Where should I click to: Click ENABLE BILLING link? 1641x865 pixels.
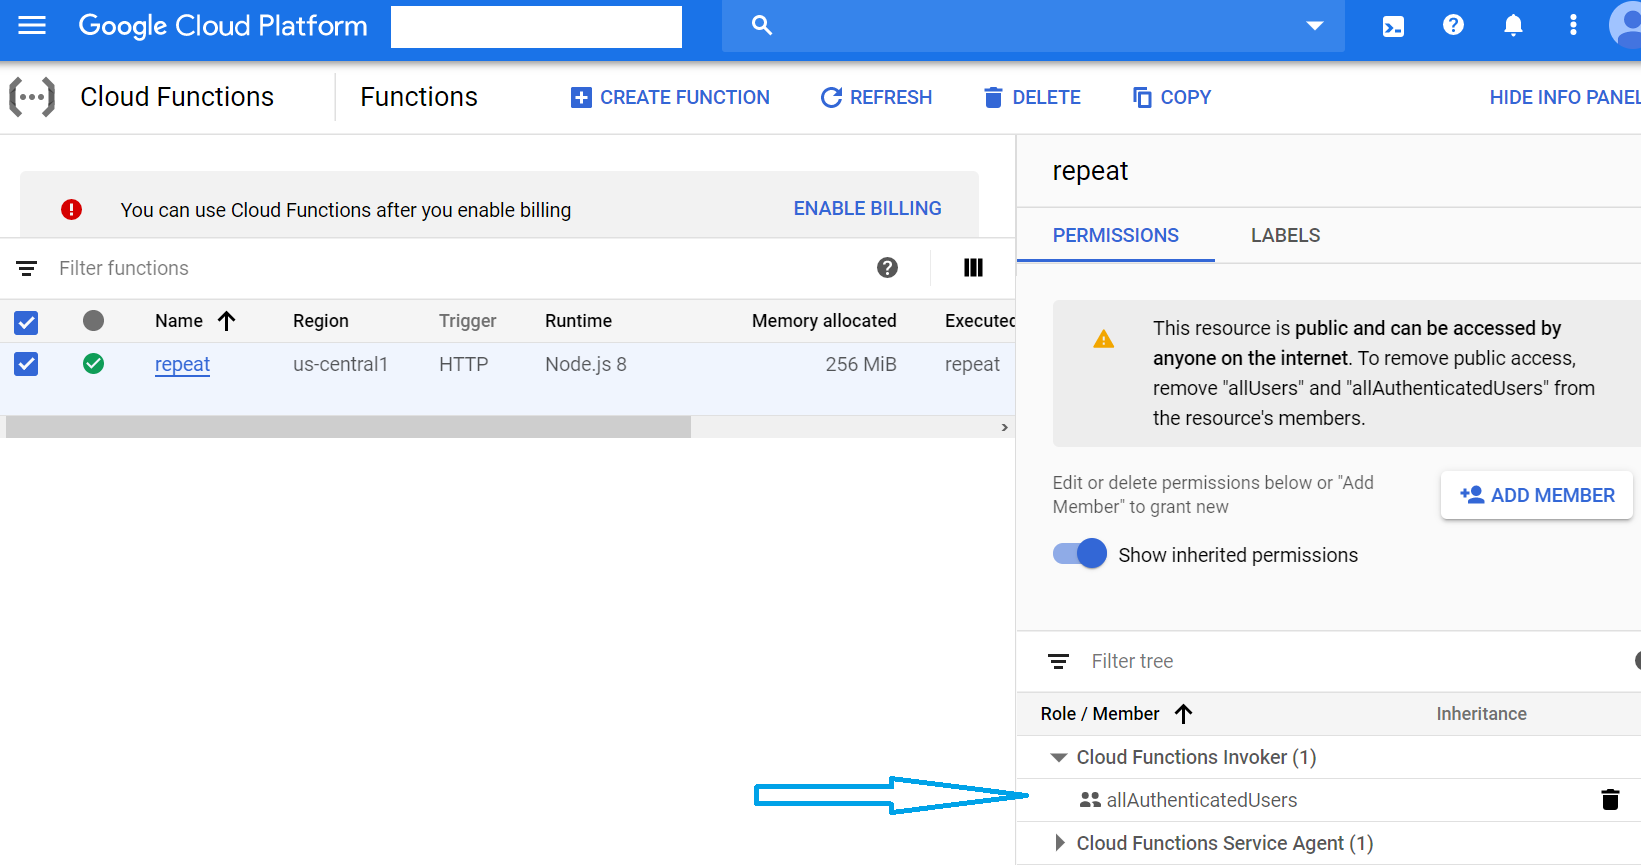pos(867,208)
